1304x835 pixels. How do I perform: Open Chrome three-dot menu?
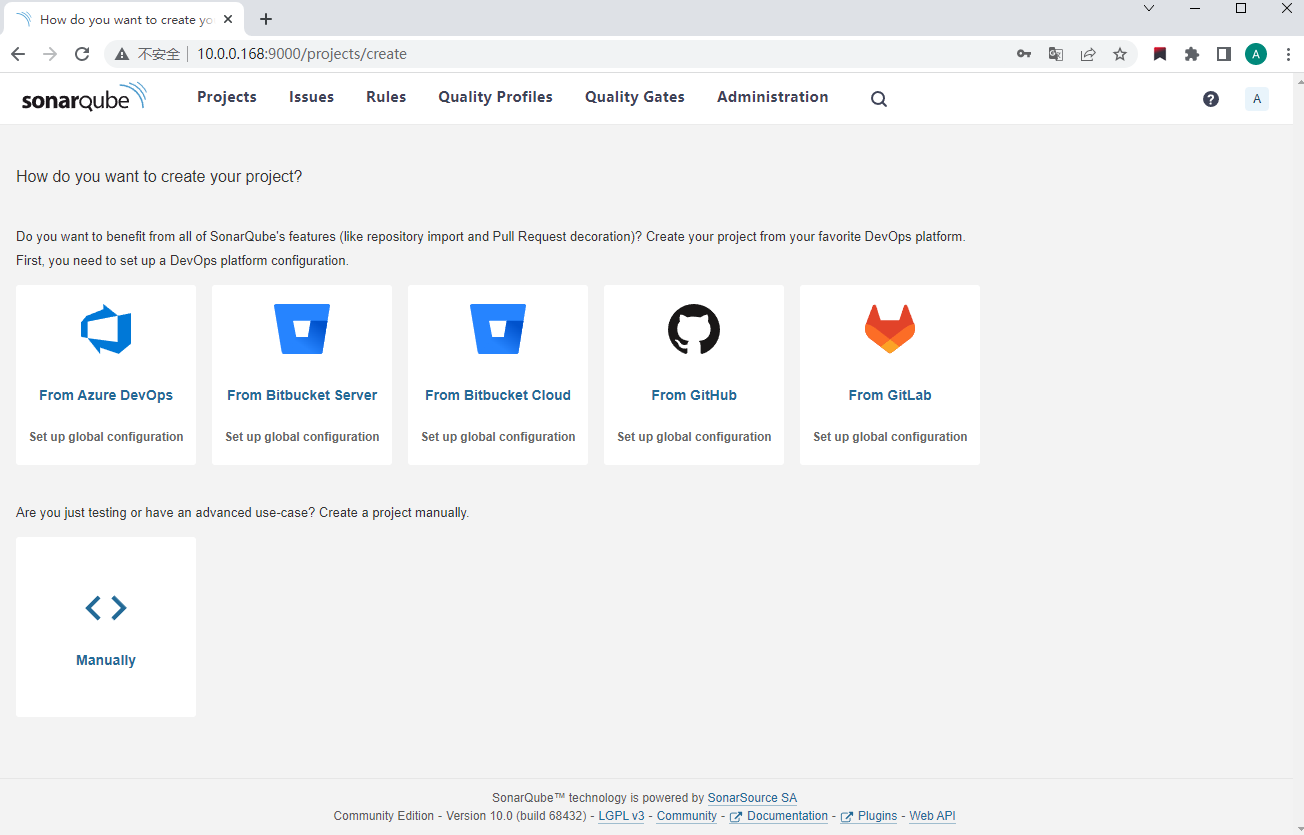coord(1288,54)
